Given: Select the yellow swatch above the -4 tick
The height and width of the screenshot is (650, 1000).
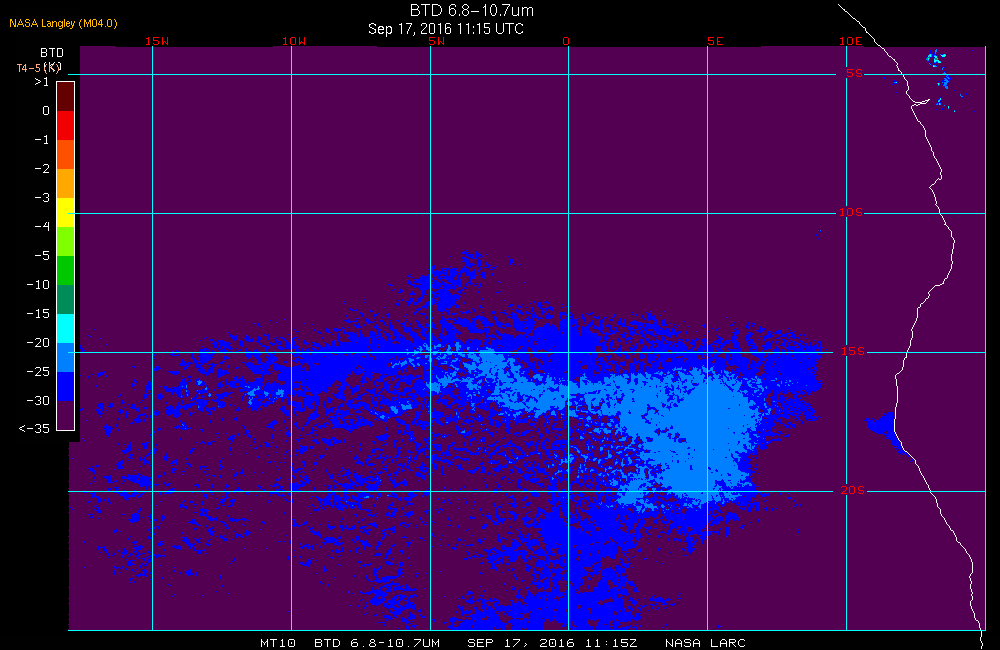Looking at the screenshot, I should point(66,212).
